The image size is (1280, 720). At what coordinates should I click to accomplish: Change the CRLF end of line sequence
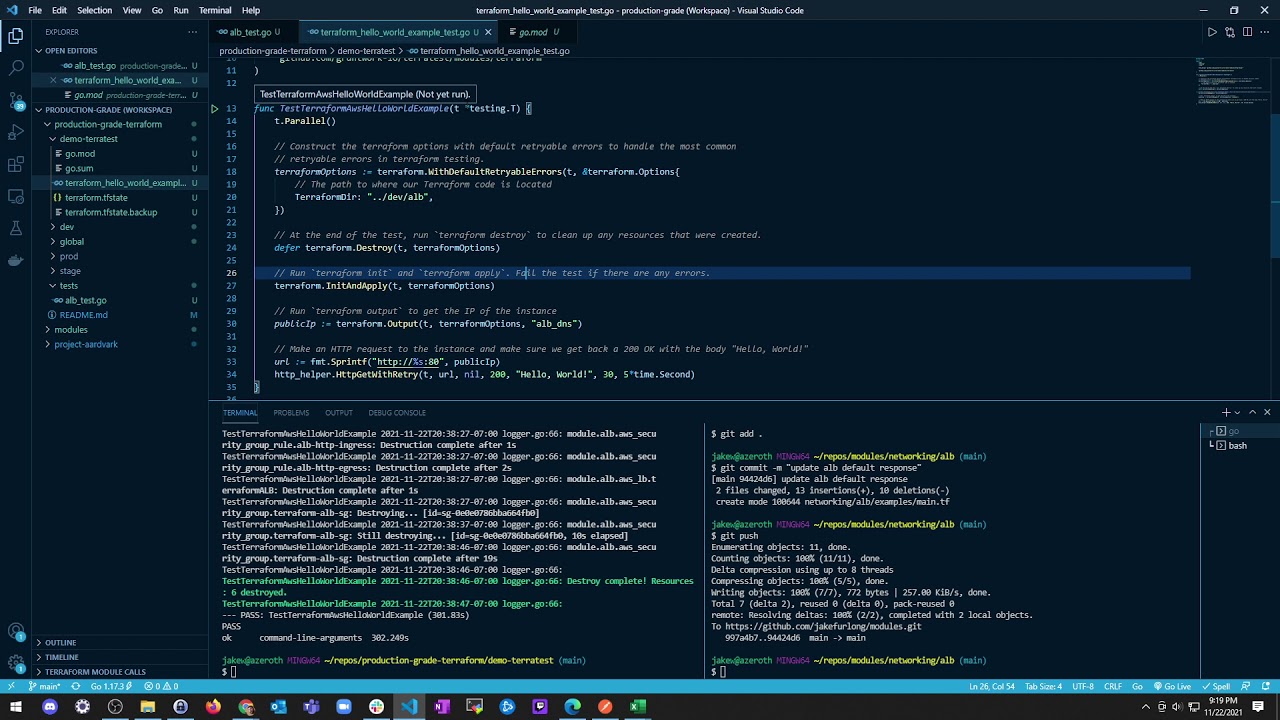(1112, 687)
